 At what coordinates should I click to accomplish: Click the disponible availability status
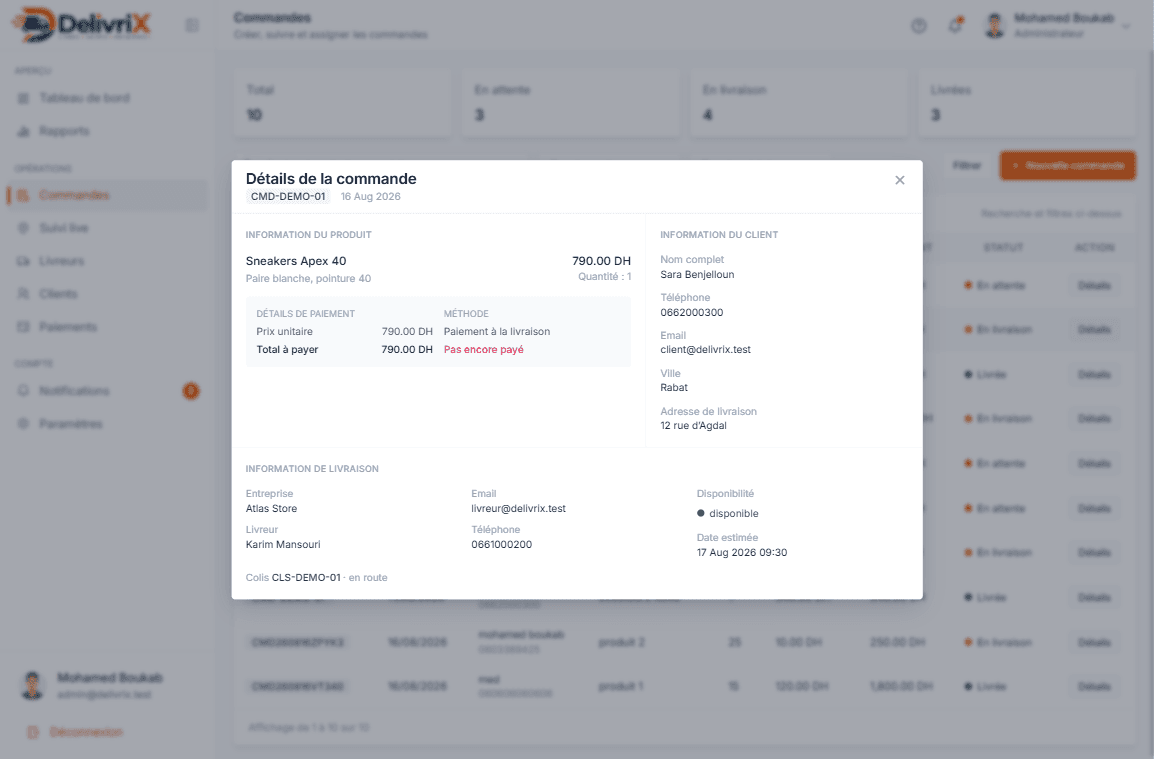[x=728, y=514]
